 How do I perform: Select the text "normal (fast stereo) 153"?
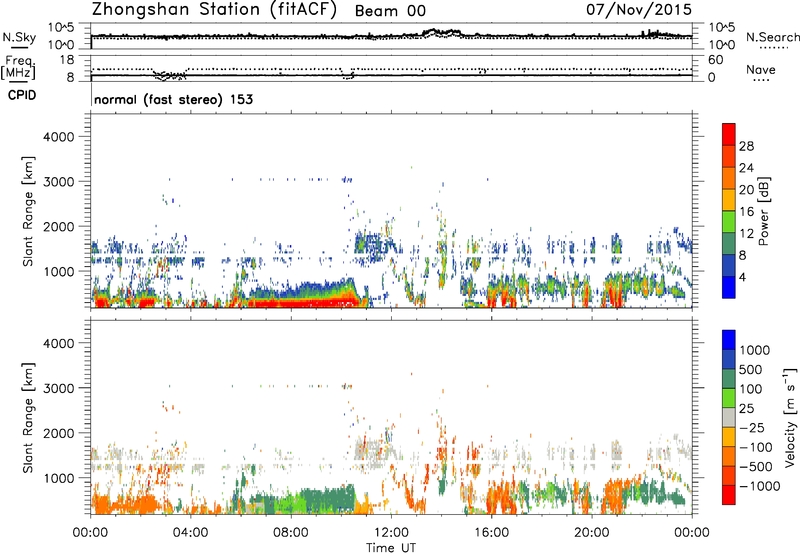pyautogui.click(x=173, y=99)
